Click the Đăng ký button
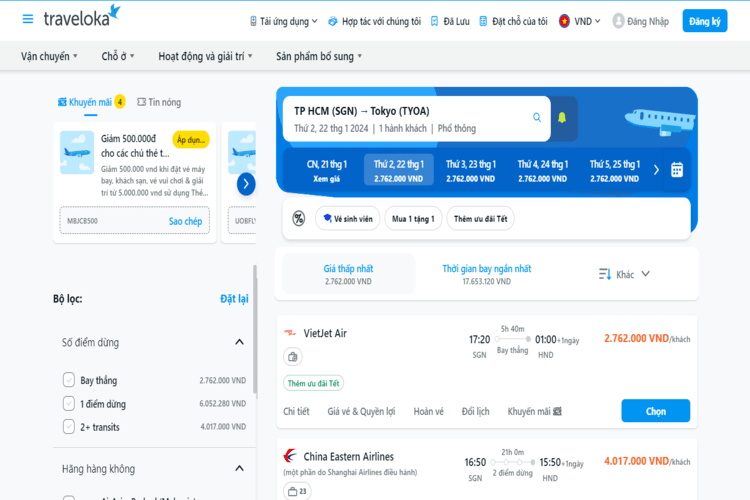750x500 pixels. point(705,21)
